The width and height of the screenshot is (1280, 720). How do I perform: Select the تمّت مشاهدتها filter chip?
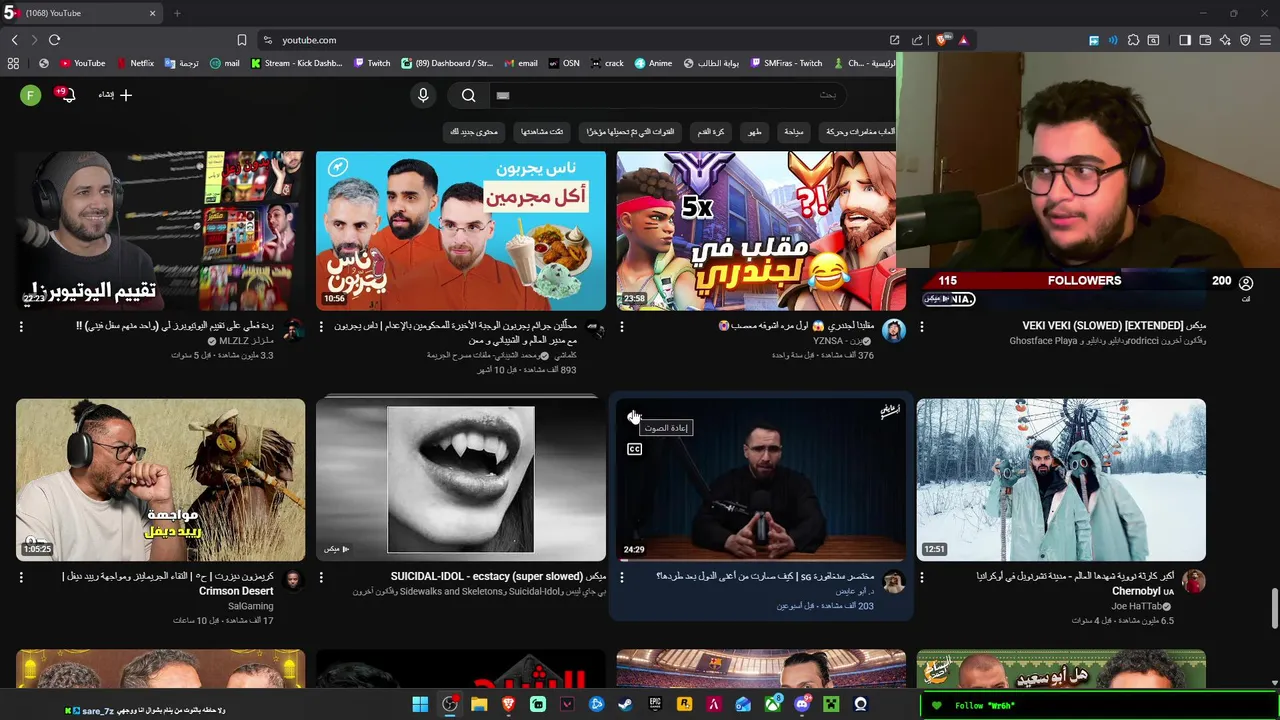[x=542, y=132]
